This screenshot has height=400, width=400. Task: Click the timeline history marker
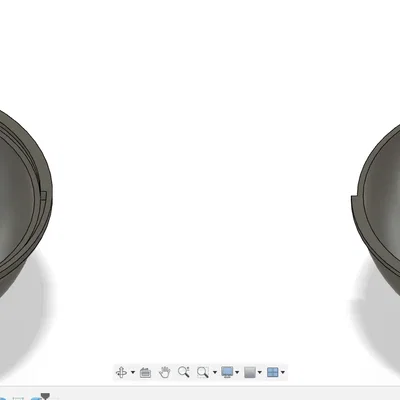point(45,396)
